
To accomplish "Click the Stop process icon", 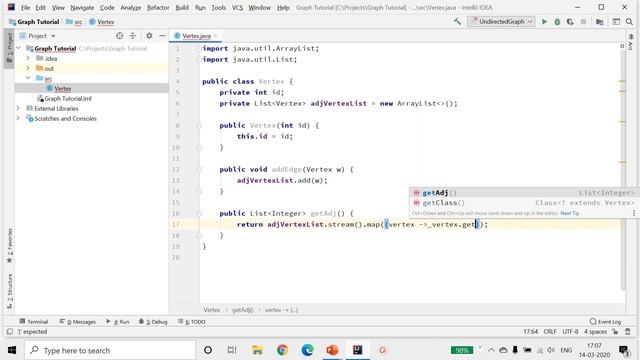I will point(583,22).
